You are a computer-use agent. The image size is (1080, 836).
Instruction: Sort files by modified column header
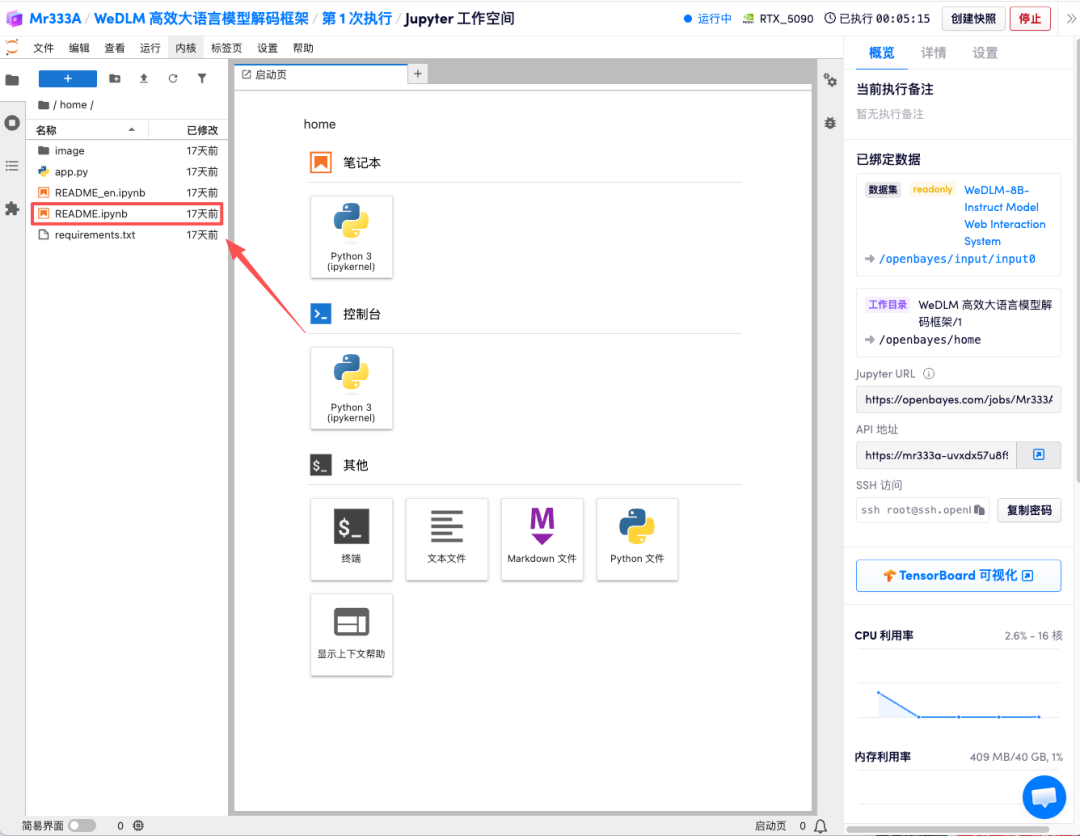pyautogui.click(x=187, y=130)
